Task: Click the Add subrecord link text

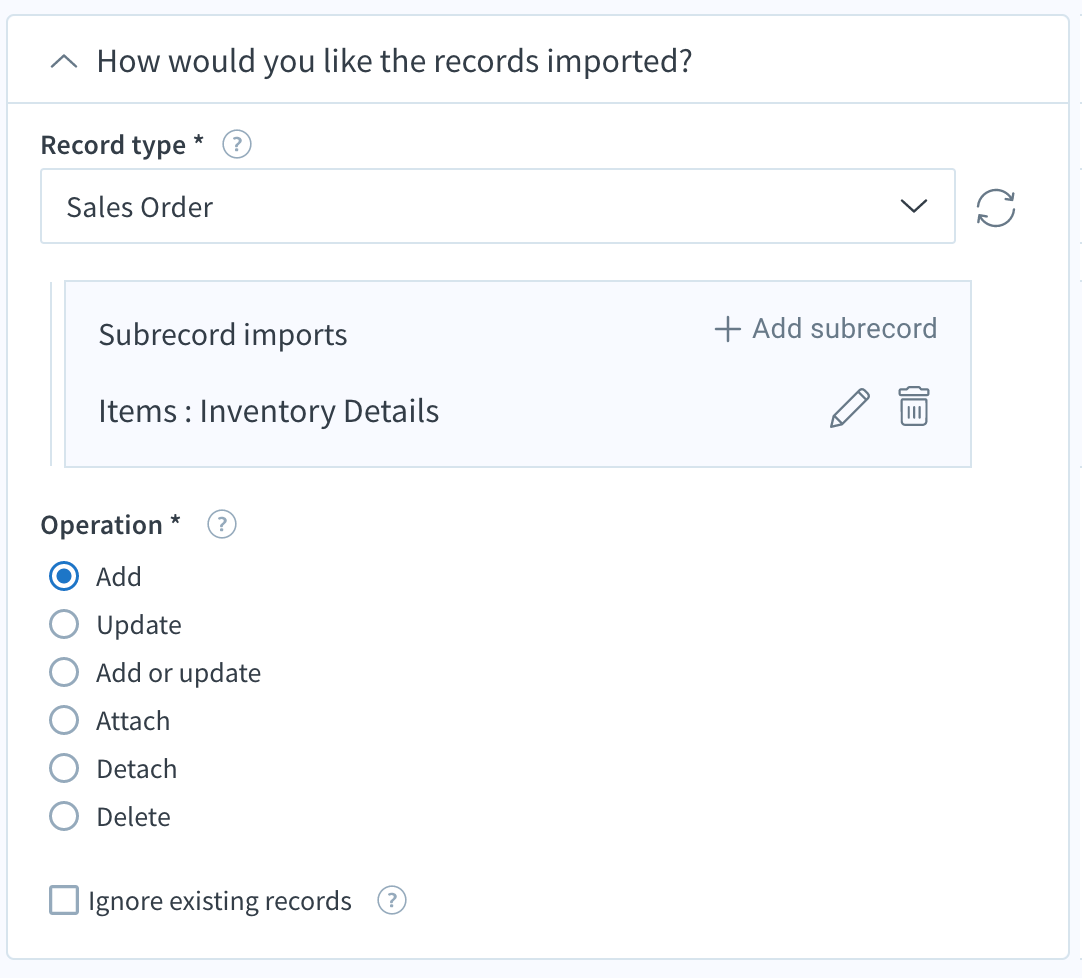Action: [844, 329]
